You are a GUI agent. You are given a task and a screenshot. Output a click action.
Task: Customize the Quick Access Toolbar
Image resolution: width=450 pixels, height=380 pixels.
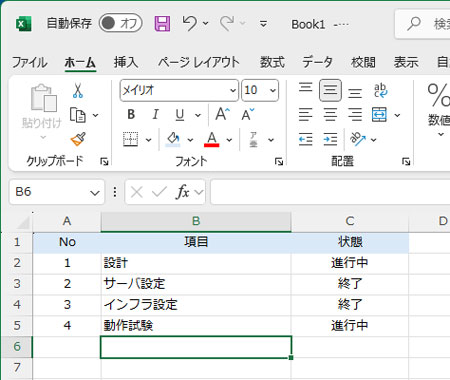[263, 24]
